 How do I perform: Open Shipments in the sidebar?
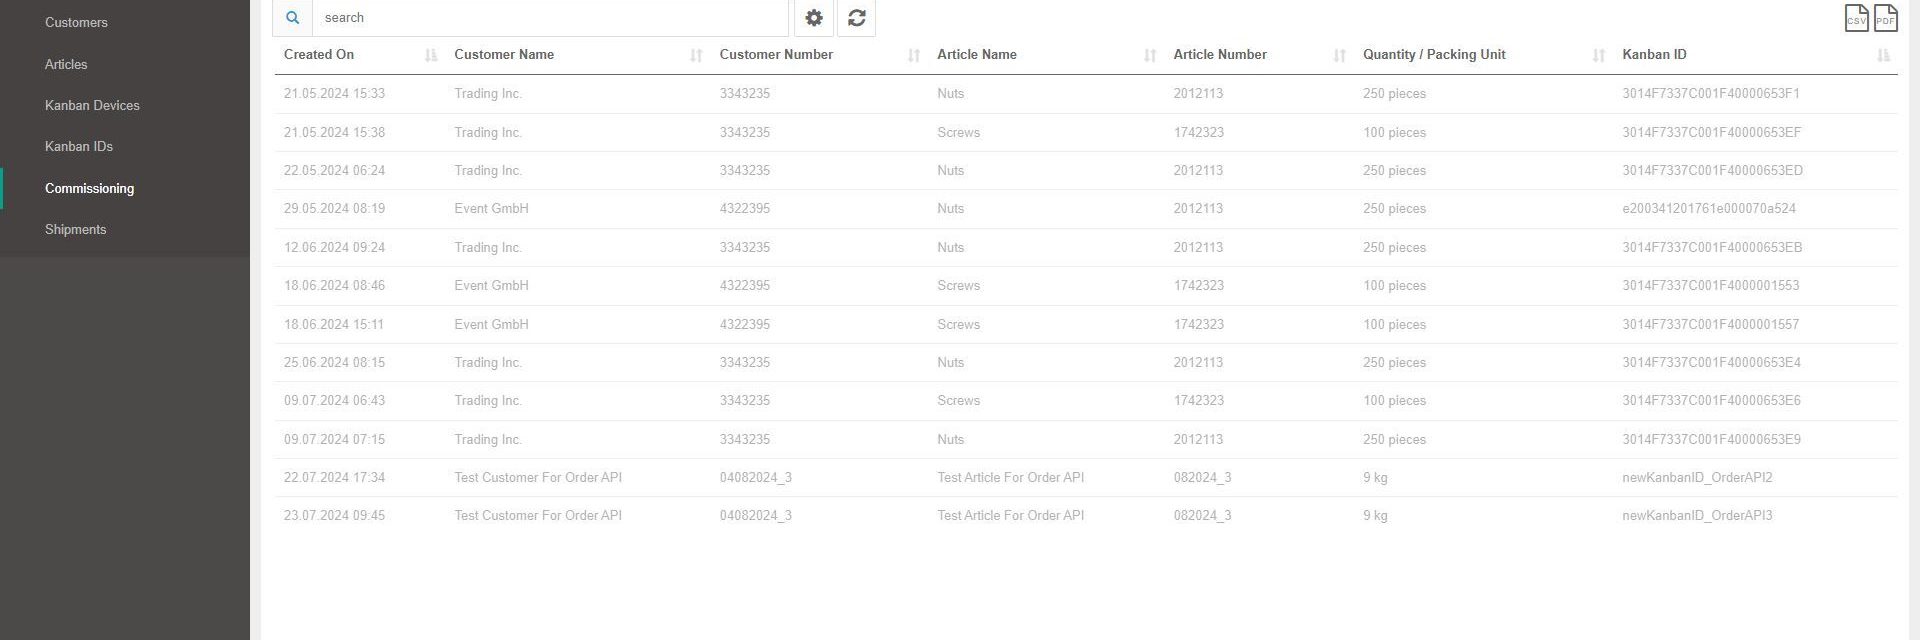tap(75, 229)
